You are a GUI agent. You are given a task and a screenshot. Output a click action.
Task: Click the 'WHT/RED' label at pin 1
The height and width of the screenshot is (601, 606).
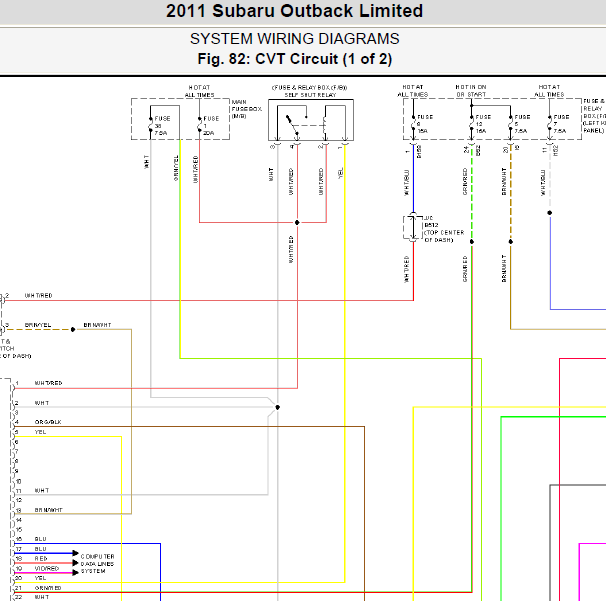tap(48, 383)
